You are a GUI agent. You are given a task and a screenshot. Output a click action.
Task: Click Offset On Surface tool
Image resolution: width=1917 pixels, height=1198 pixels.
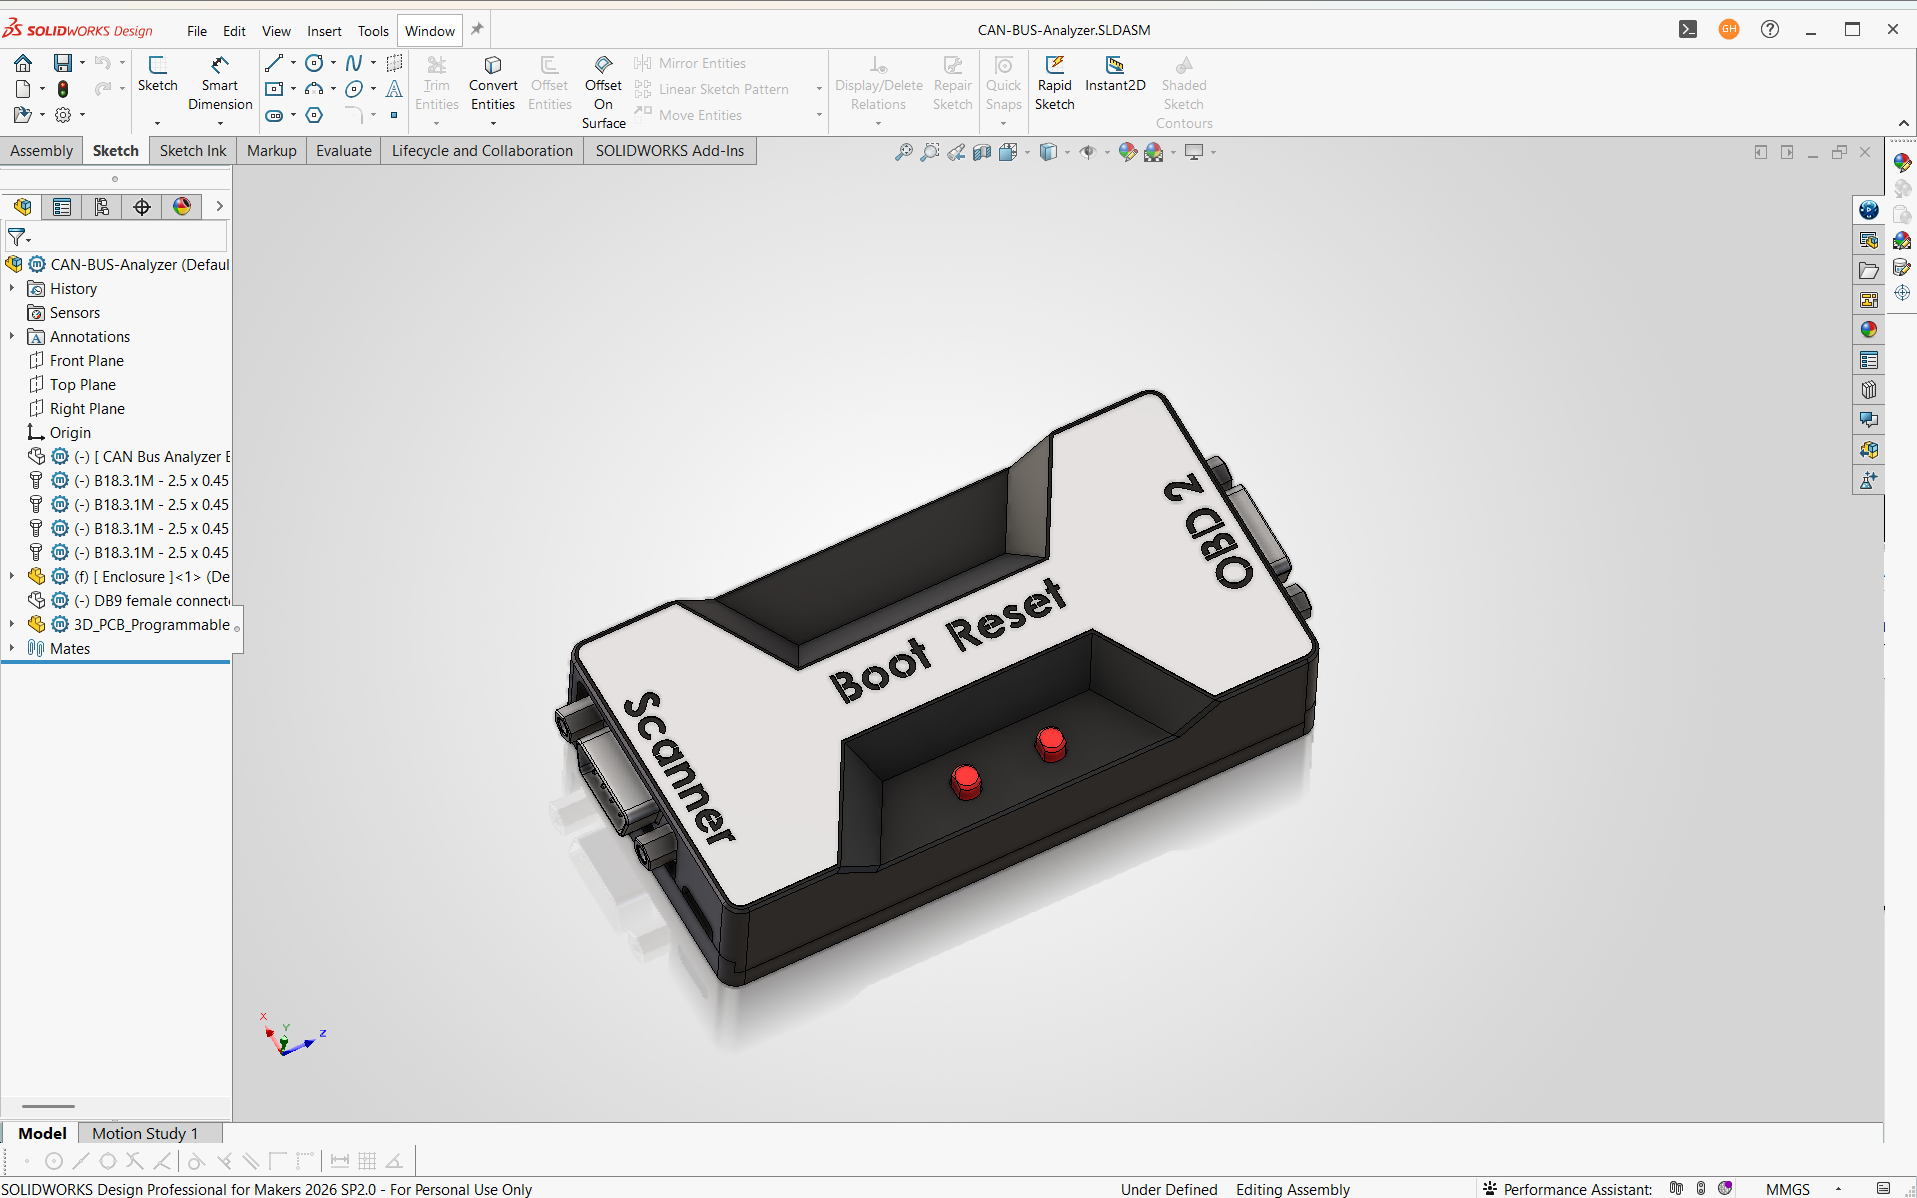tap(604, 92)
